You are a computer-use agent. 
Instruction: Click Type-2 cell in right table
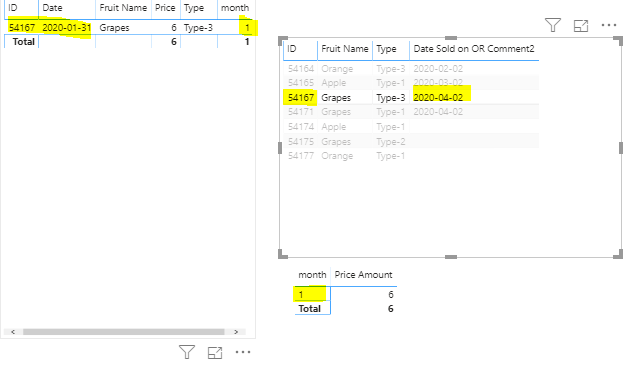pyautogui.click(x=391, y=142)
